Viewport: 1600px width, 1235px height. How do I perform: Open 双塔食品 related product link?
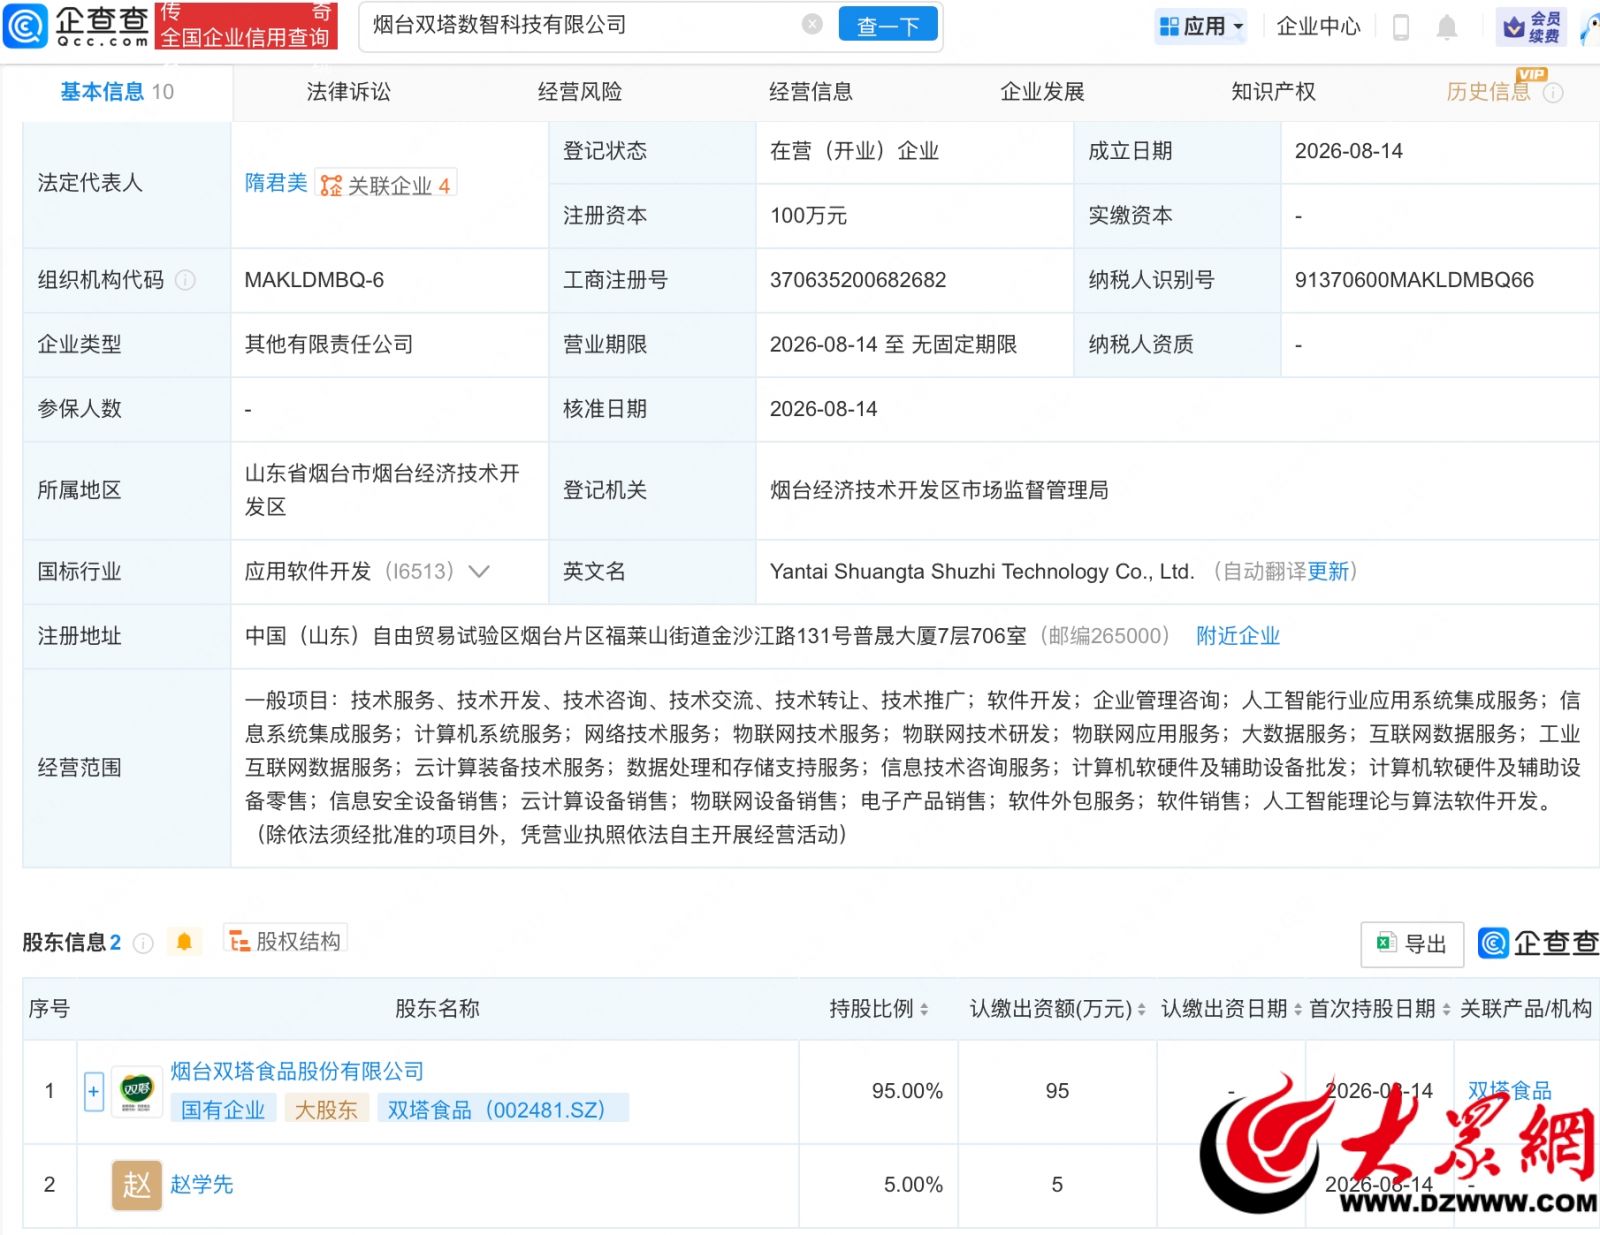(1509, 1091)
